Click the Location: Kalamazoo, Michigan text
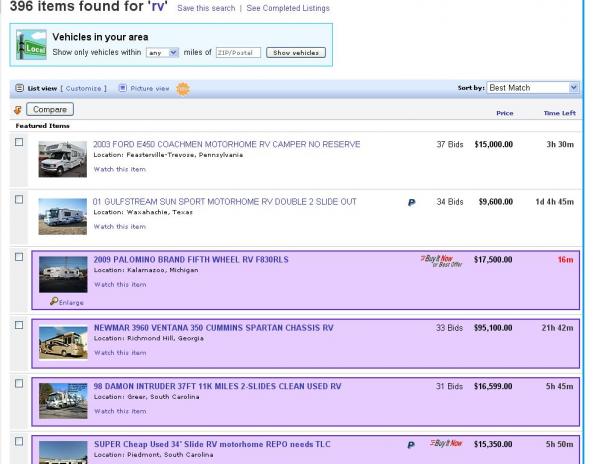 (146, 270)
